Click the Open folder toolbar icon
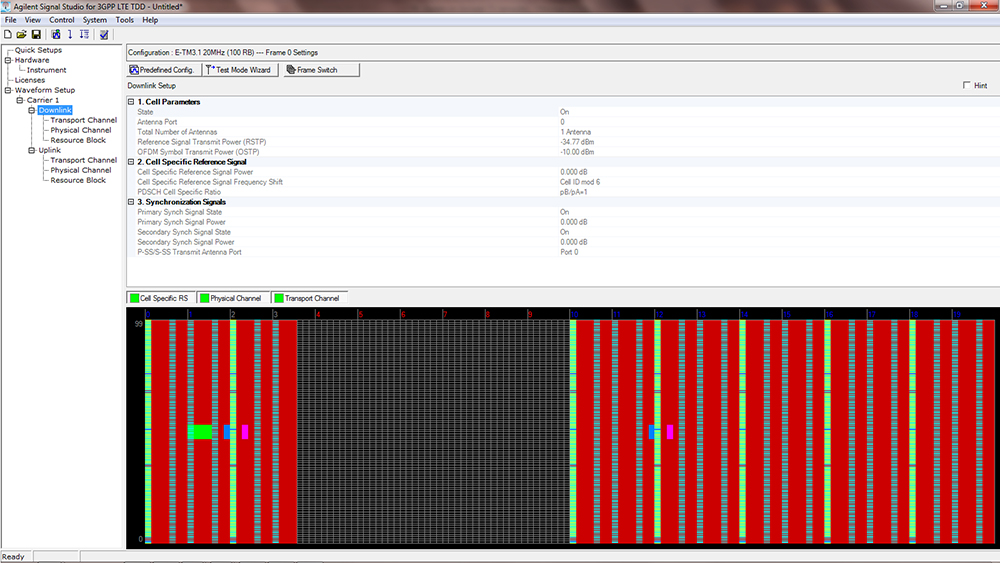1000x563 pixels. pyautogui.click(x=22, y=35)
